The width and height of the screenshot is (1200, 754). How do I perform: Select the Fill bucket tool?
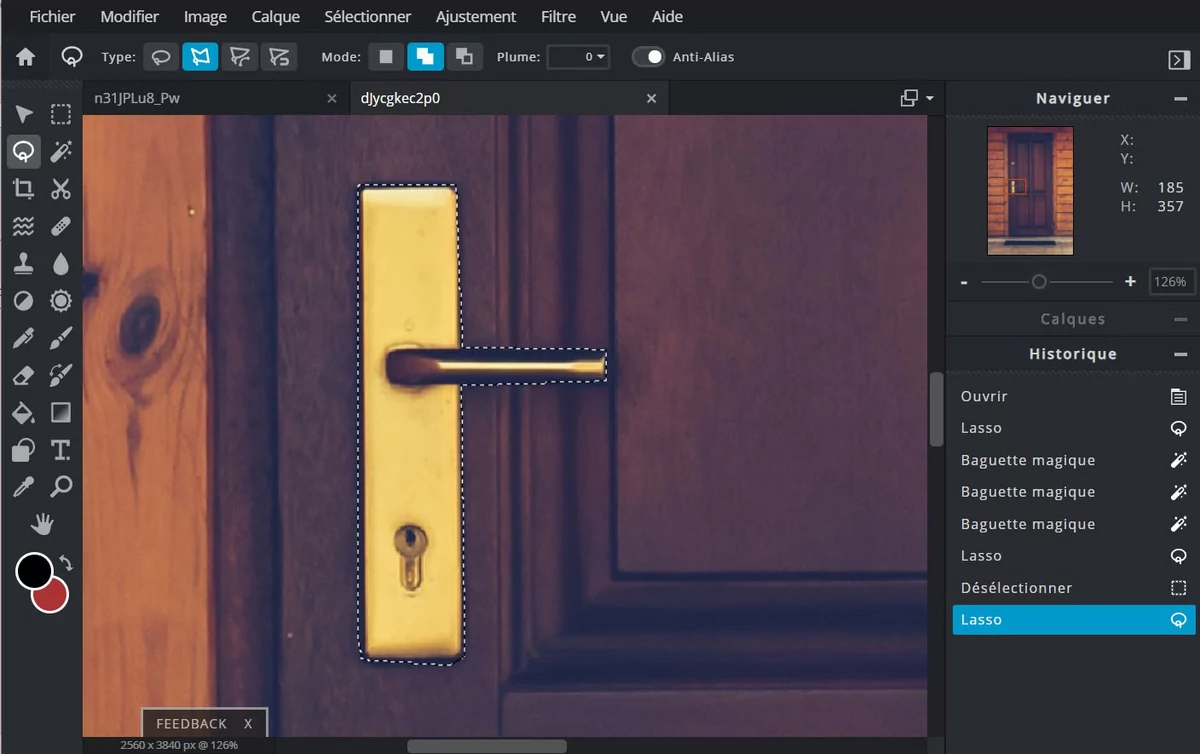point(24,412)
